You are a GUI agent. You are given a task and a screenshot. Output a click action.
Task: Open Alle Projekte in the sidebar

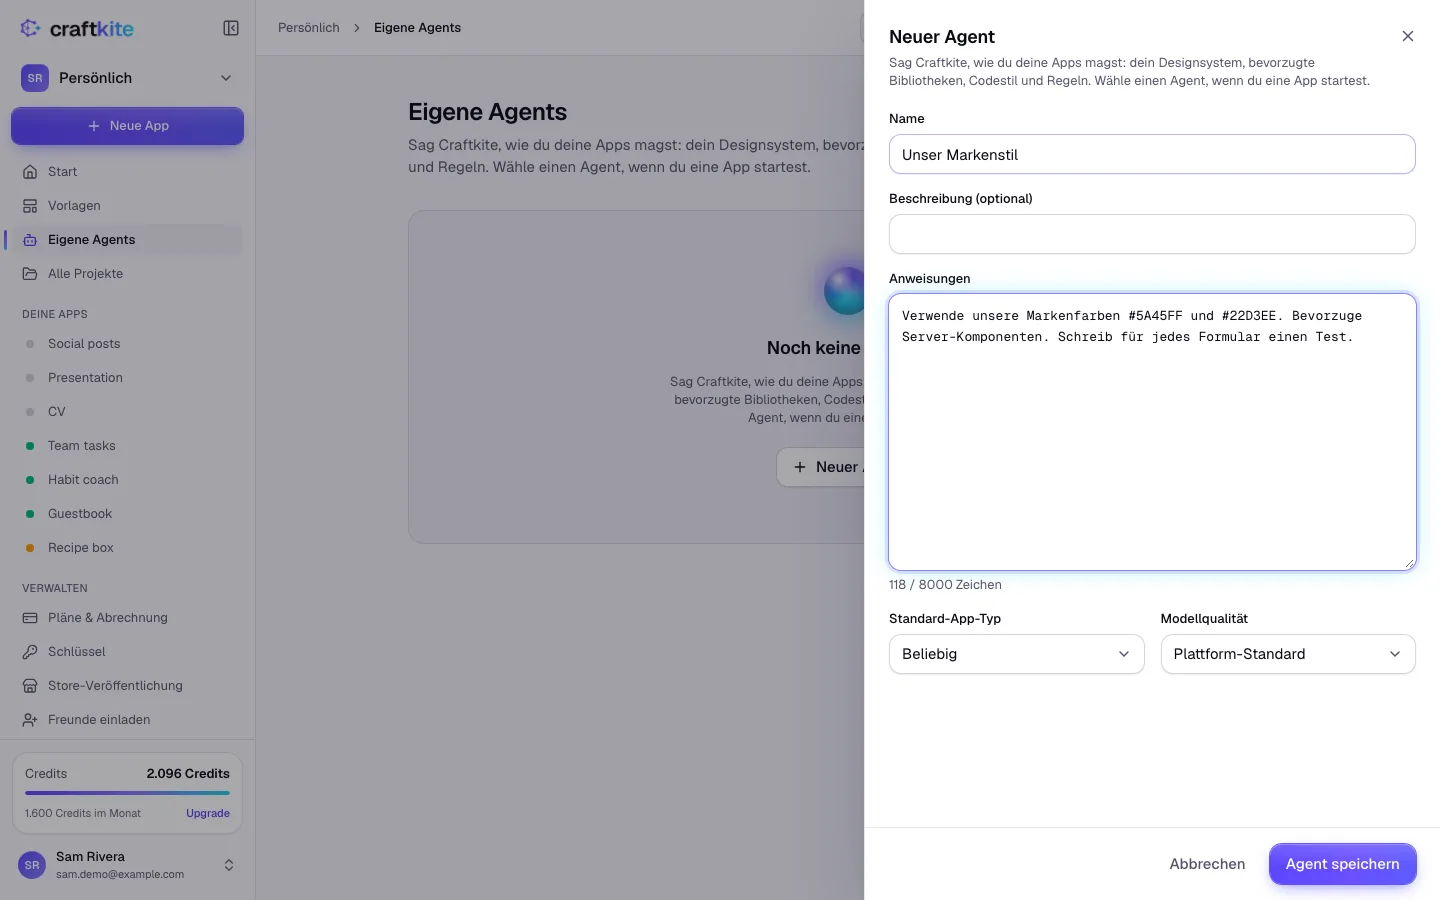click(x=127, y=274)
